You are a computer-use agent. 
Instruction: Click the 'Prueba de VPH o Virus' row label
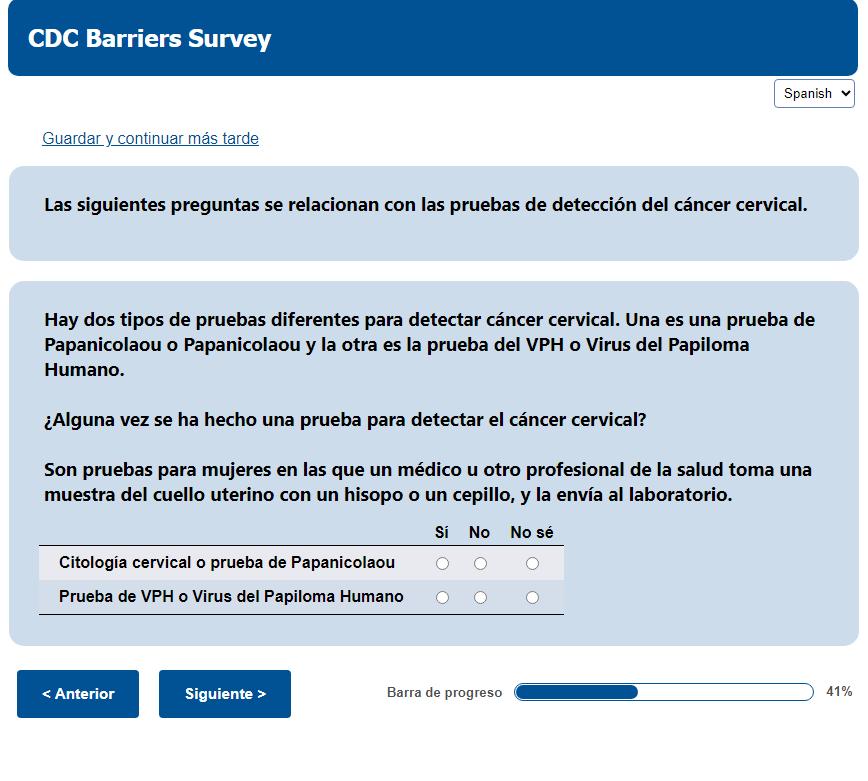231,597
